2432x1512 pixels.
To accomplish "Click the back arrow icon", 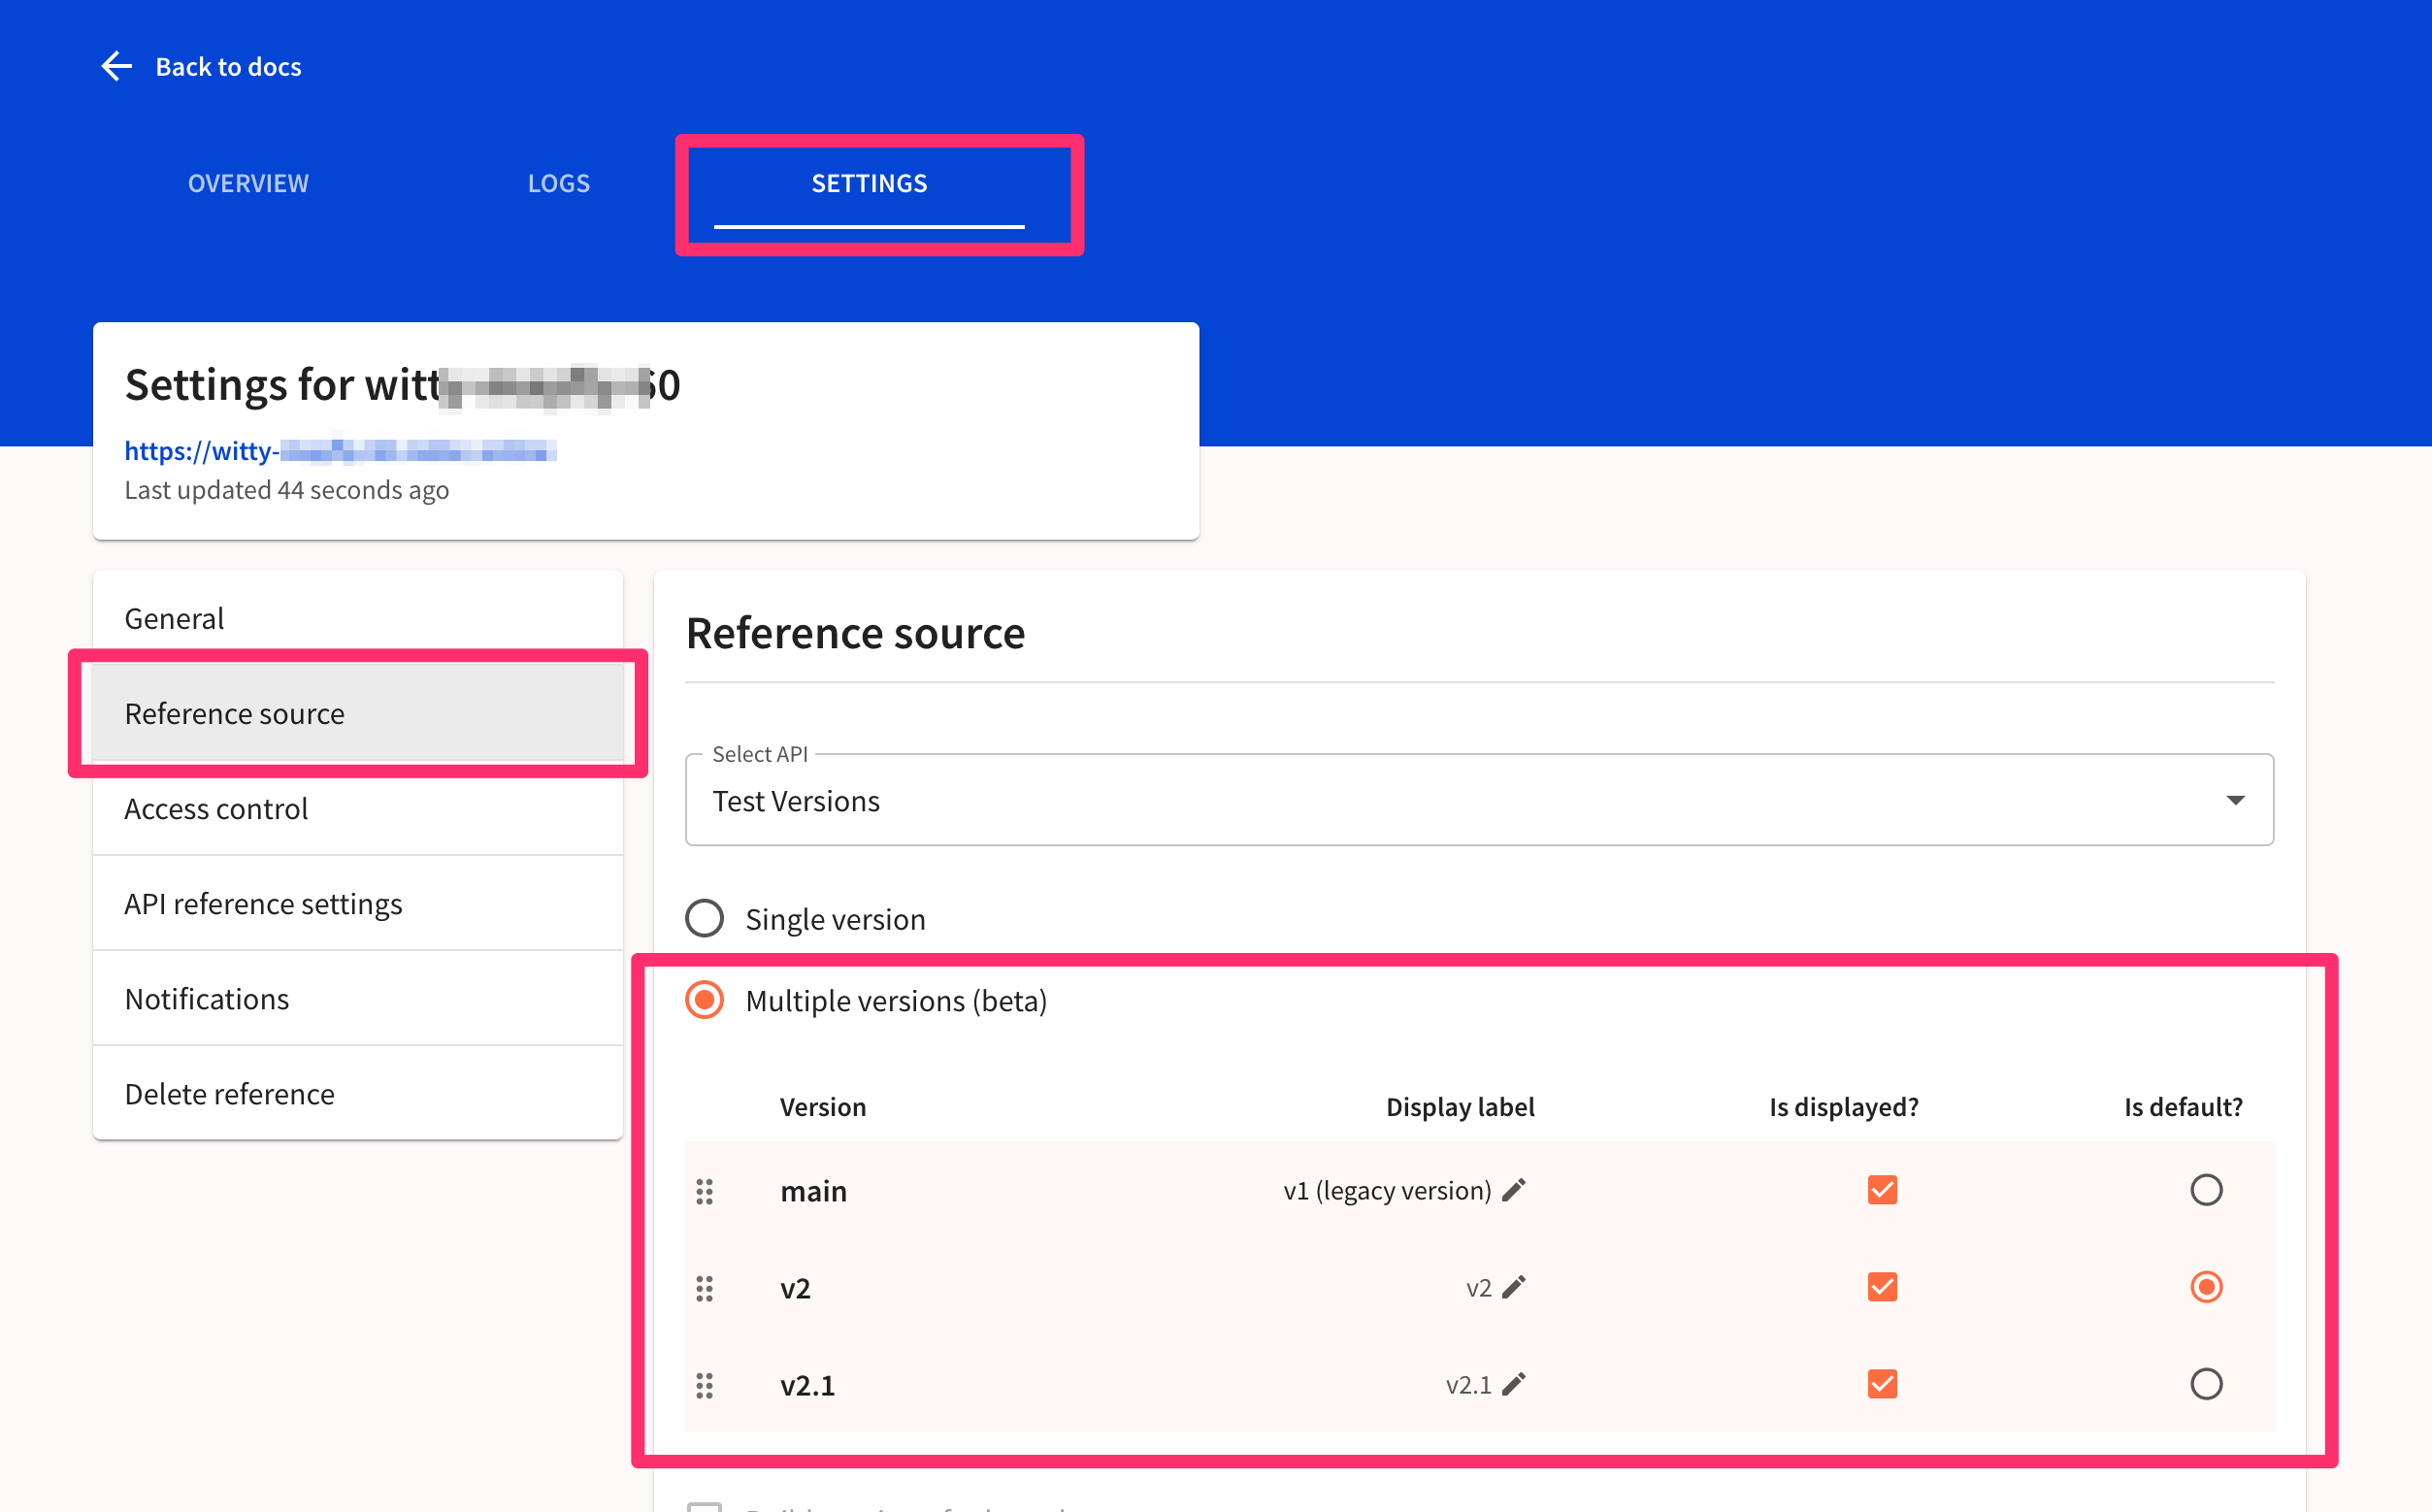I will (117, 67).
